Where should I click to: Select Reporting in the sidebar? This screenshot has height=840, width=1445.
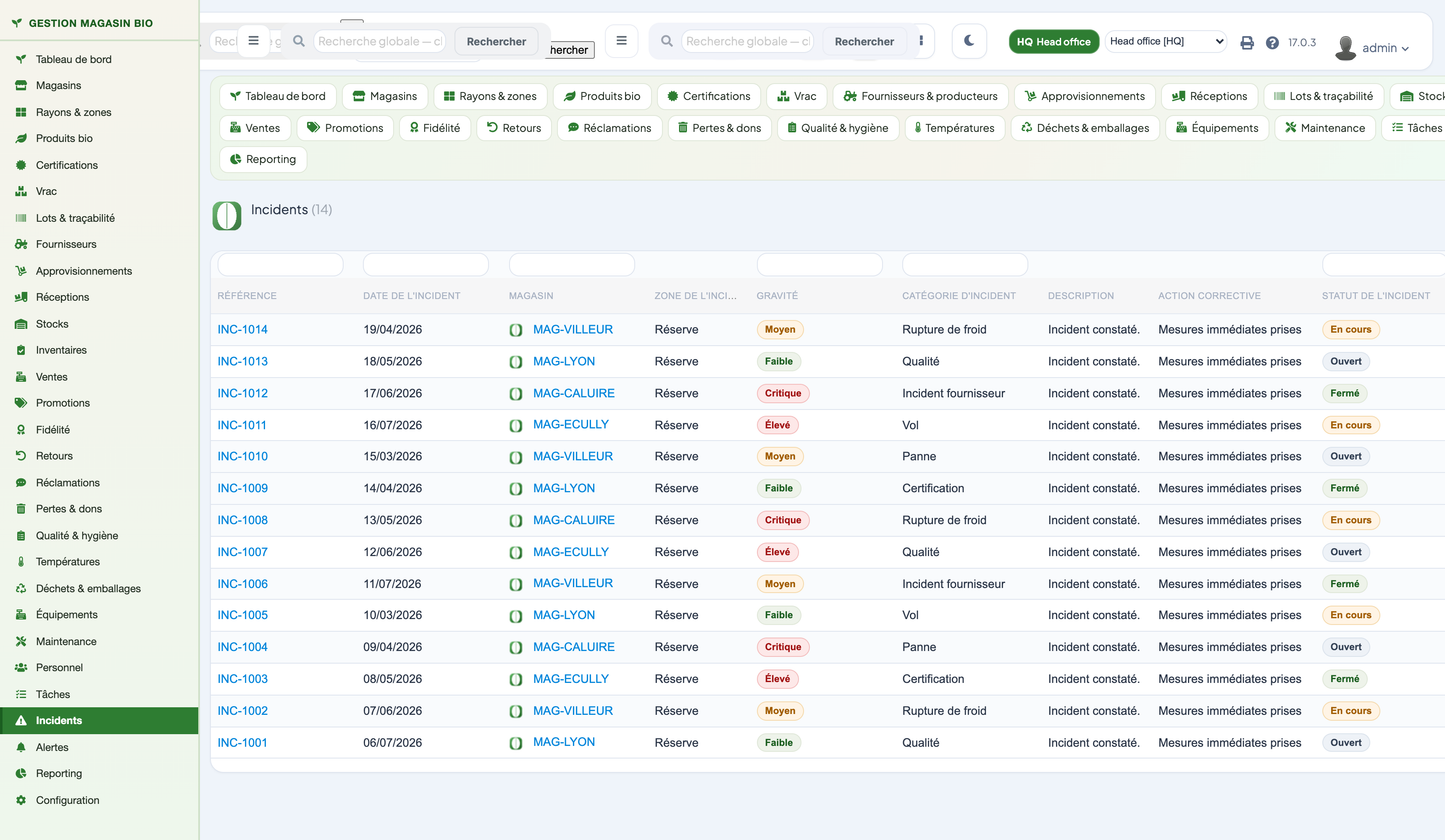tap(99, 774)
